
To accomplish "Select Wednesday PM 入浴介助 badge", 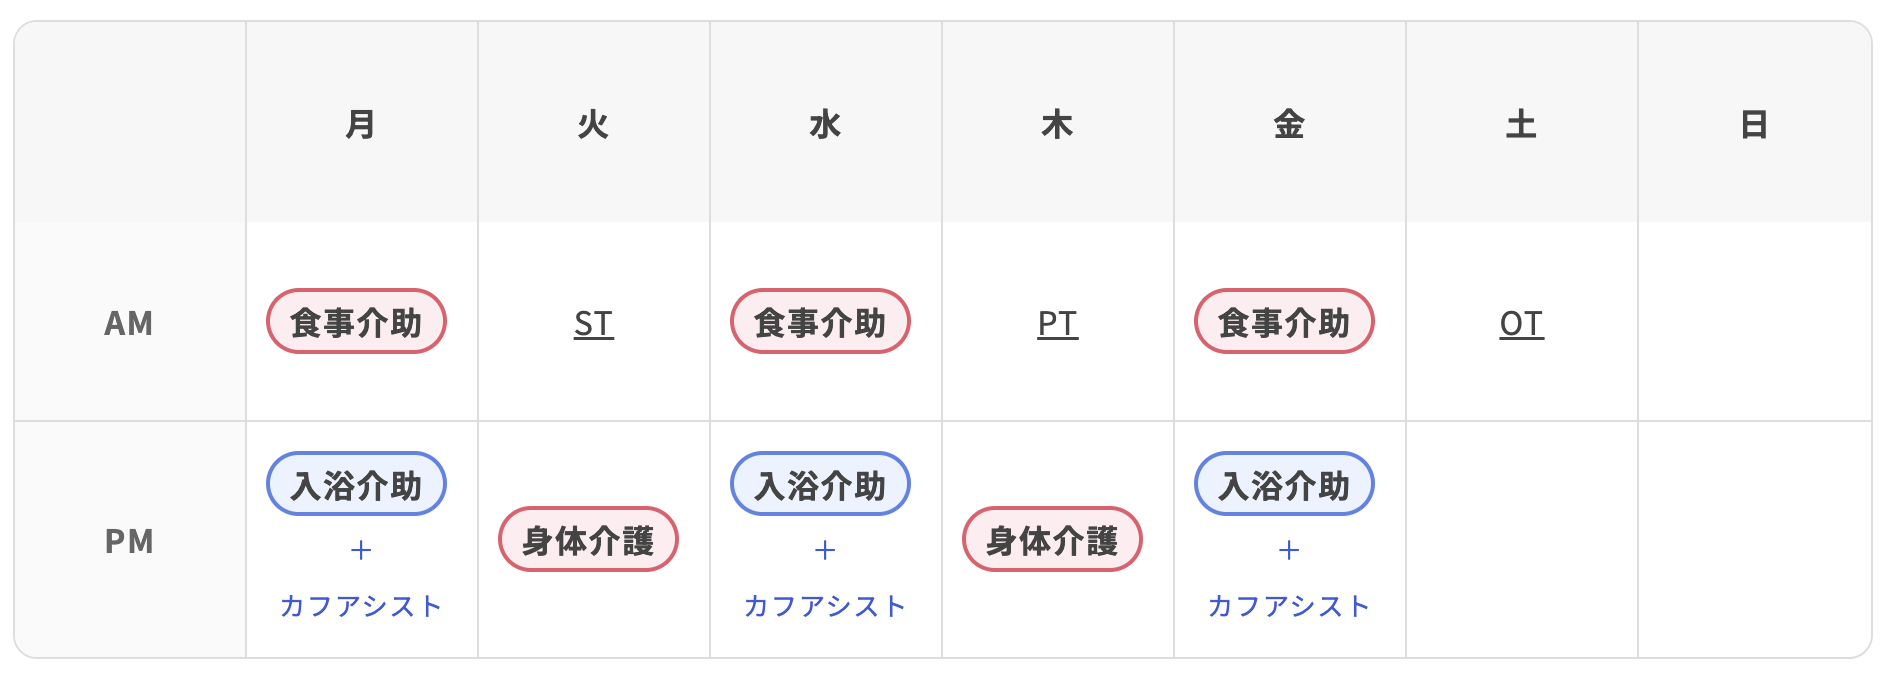I will point(820,485).
